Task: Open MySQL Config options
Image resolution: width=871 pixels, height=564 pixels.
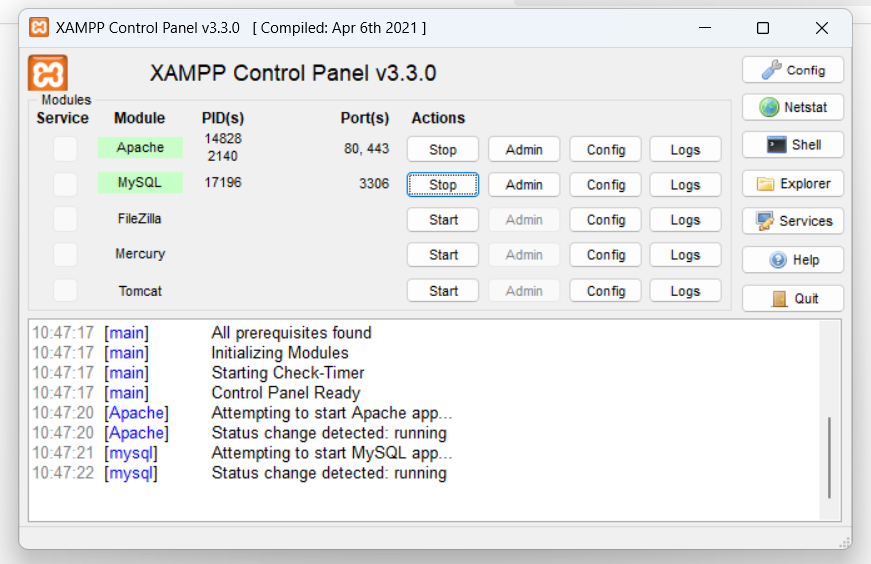Action: (x=605, y=184)
